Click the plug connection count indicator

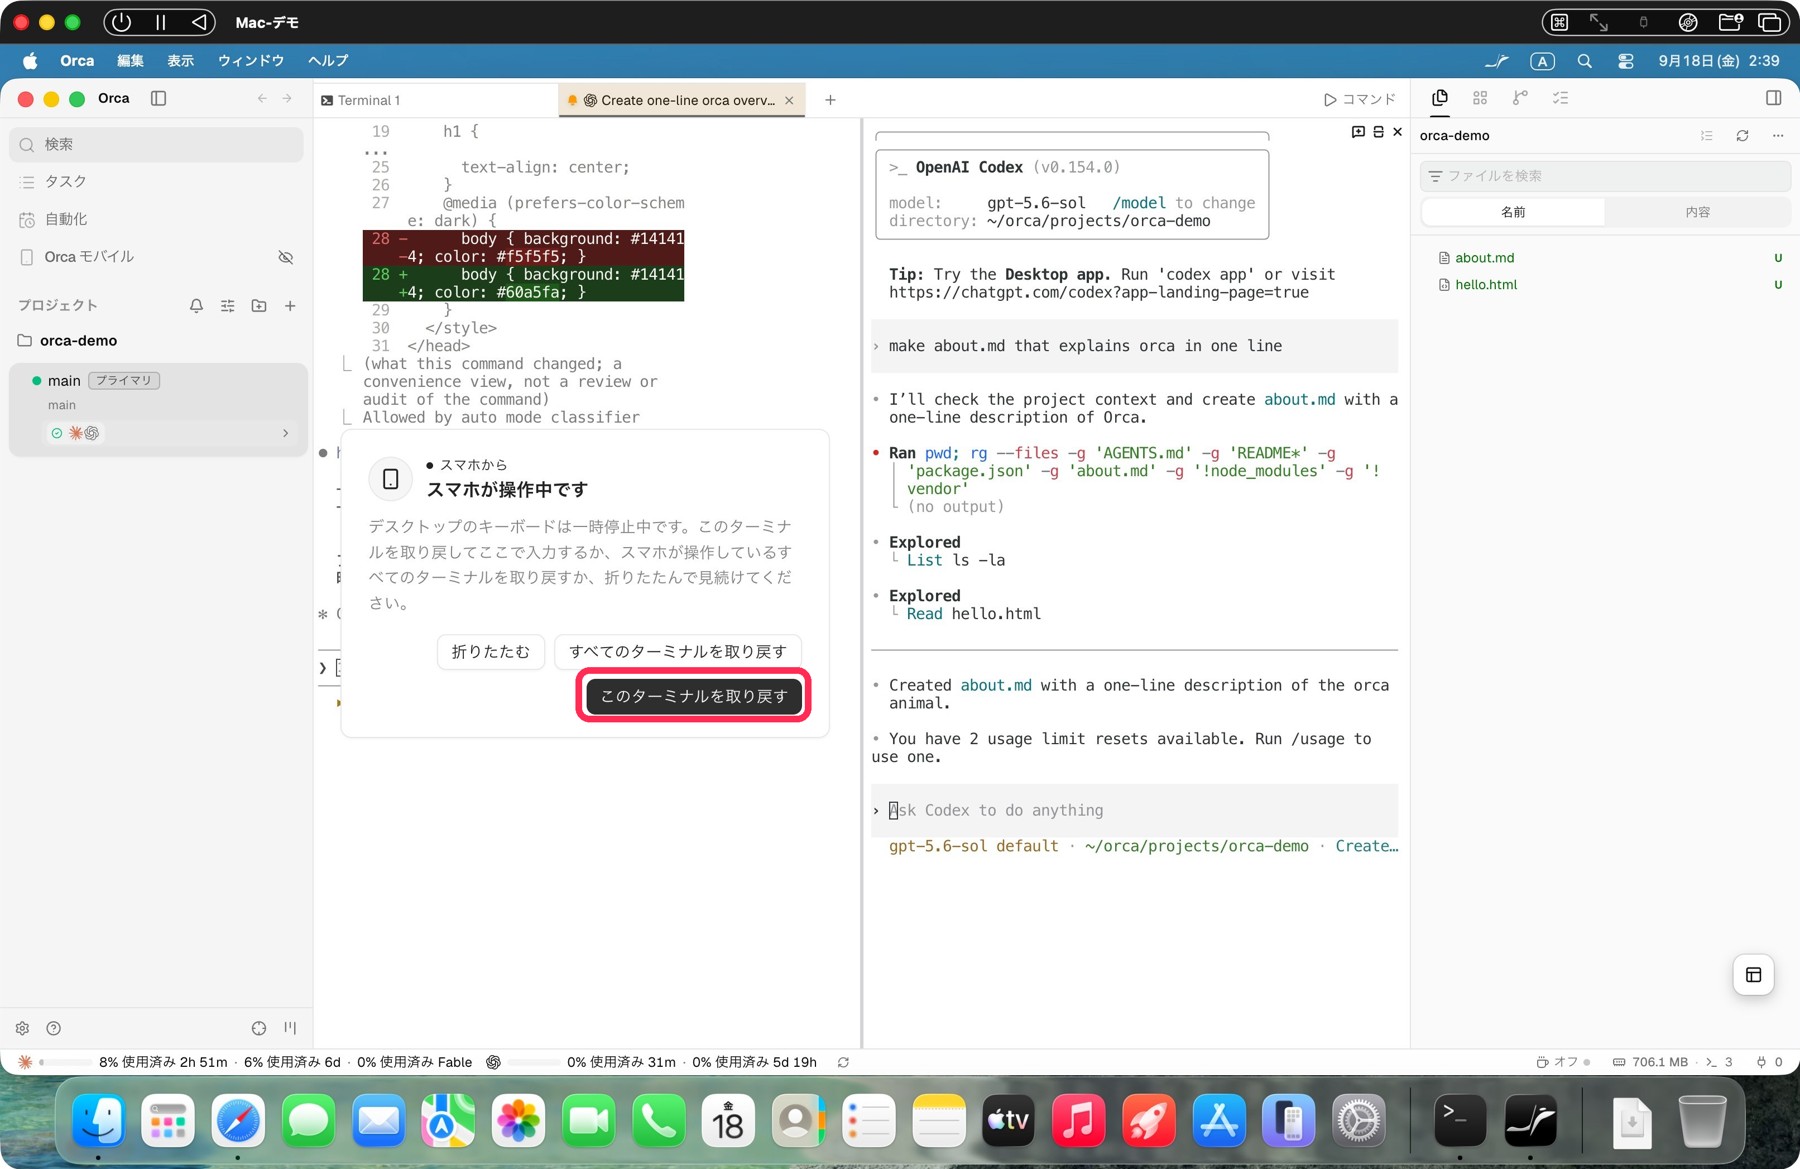(x=1769, y=1062)
